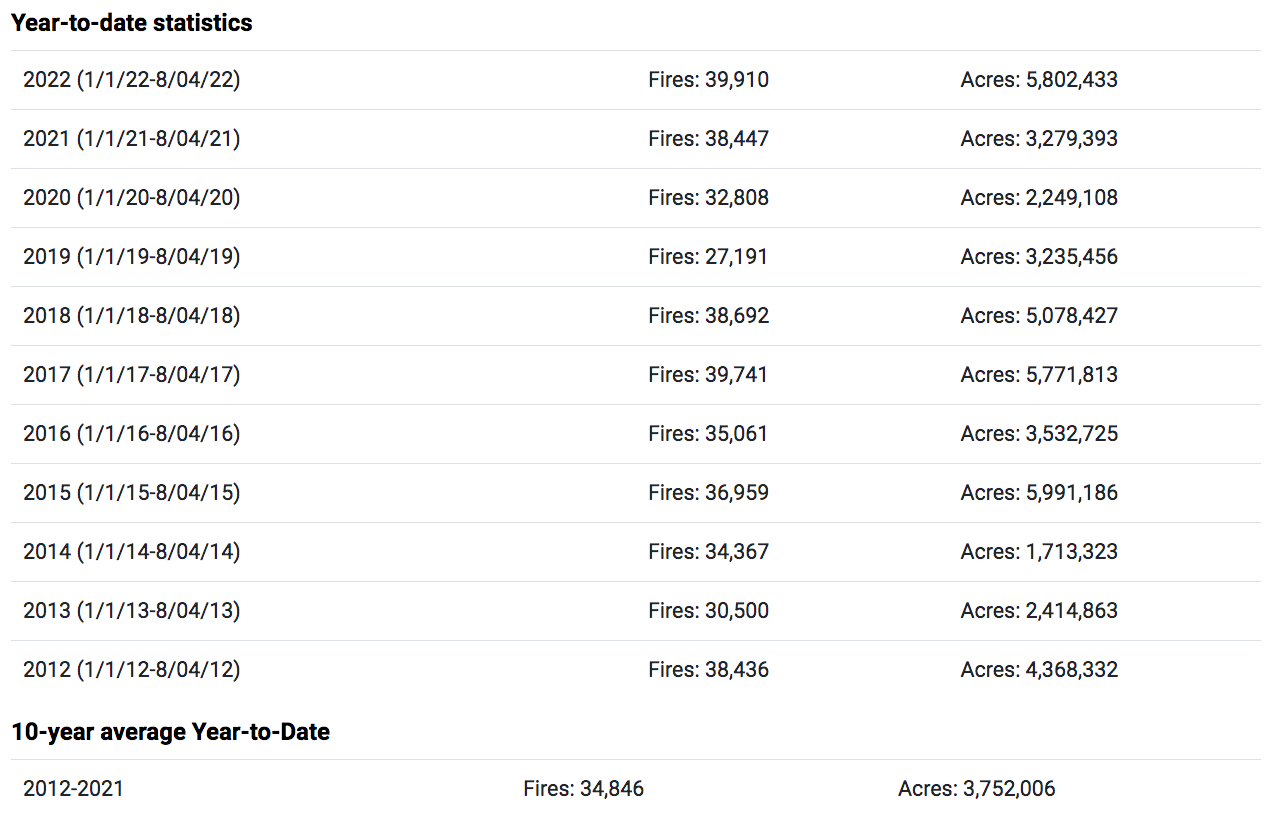Click 'Acres: 5,078,427' value
Viewport: 1274px width, 822px height.
click(1039, 316)
